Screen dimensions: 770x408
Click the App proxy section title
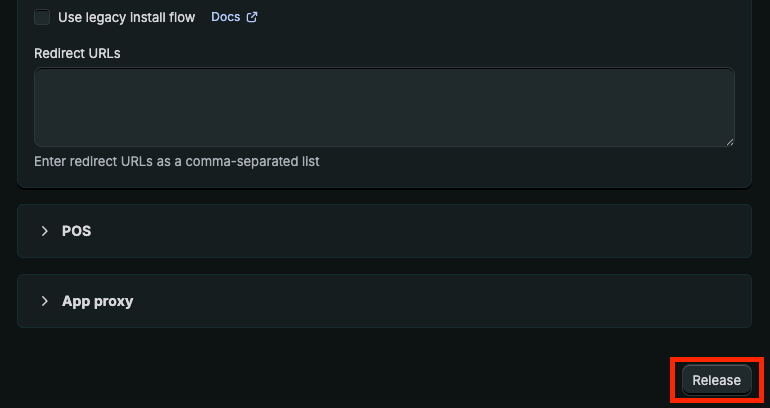pyautogui.click(x=97, y=301)
